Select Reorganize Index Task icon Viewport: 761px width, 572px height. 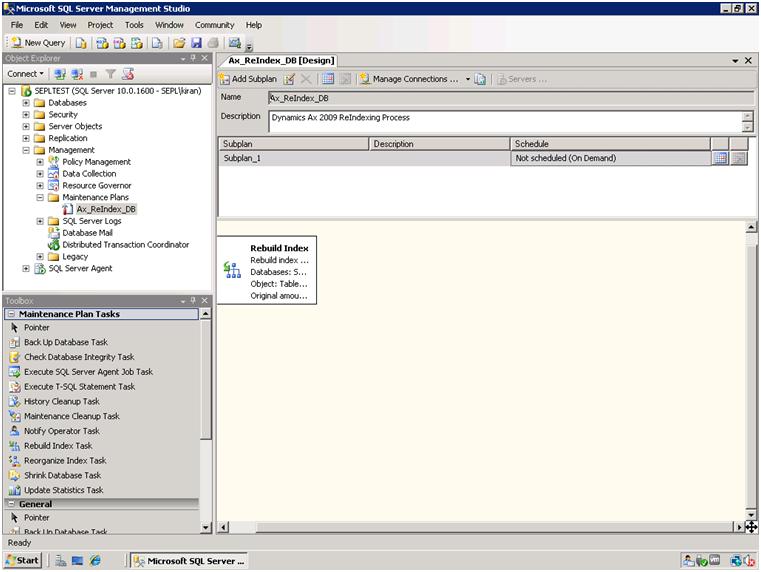pos(15,461)
